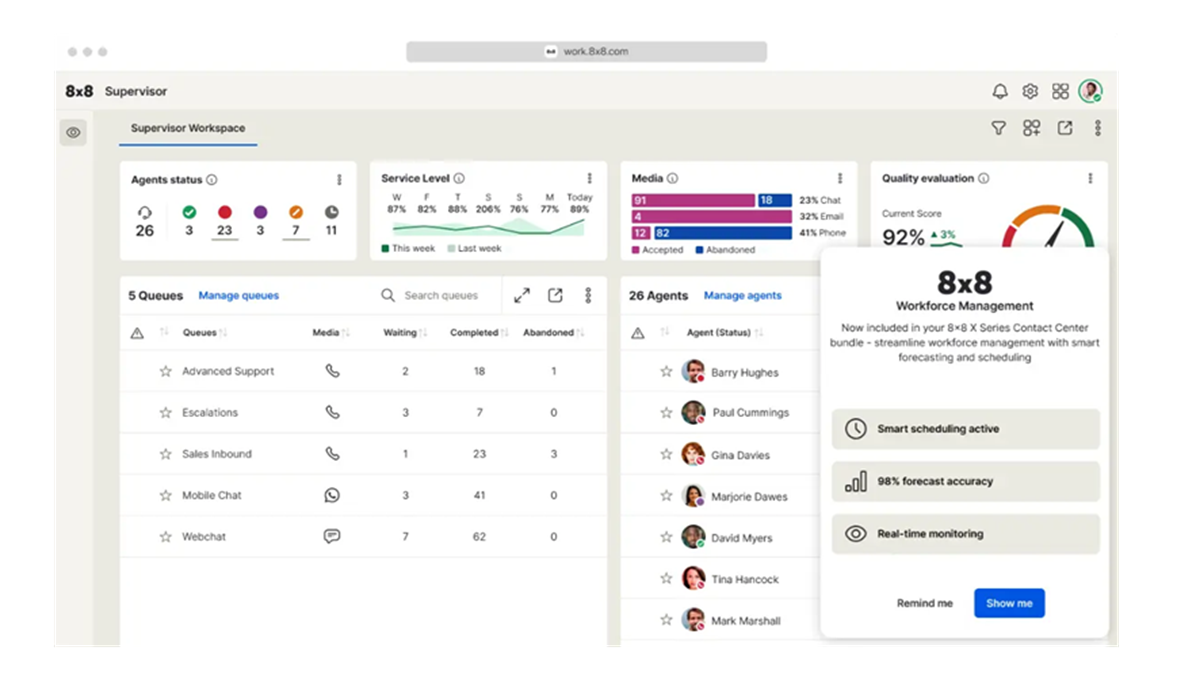Open the Media panel kebab menu
Viewport: 1200px width, 675px height.
tap(841, 178)
